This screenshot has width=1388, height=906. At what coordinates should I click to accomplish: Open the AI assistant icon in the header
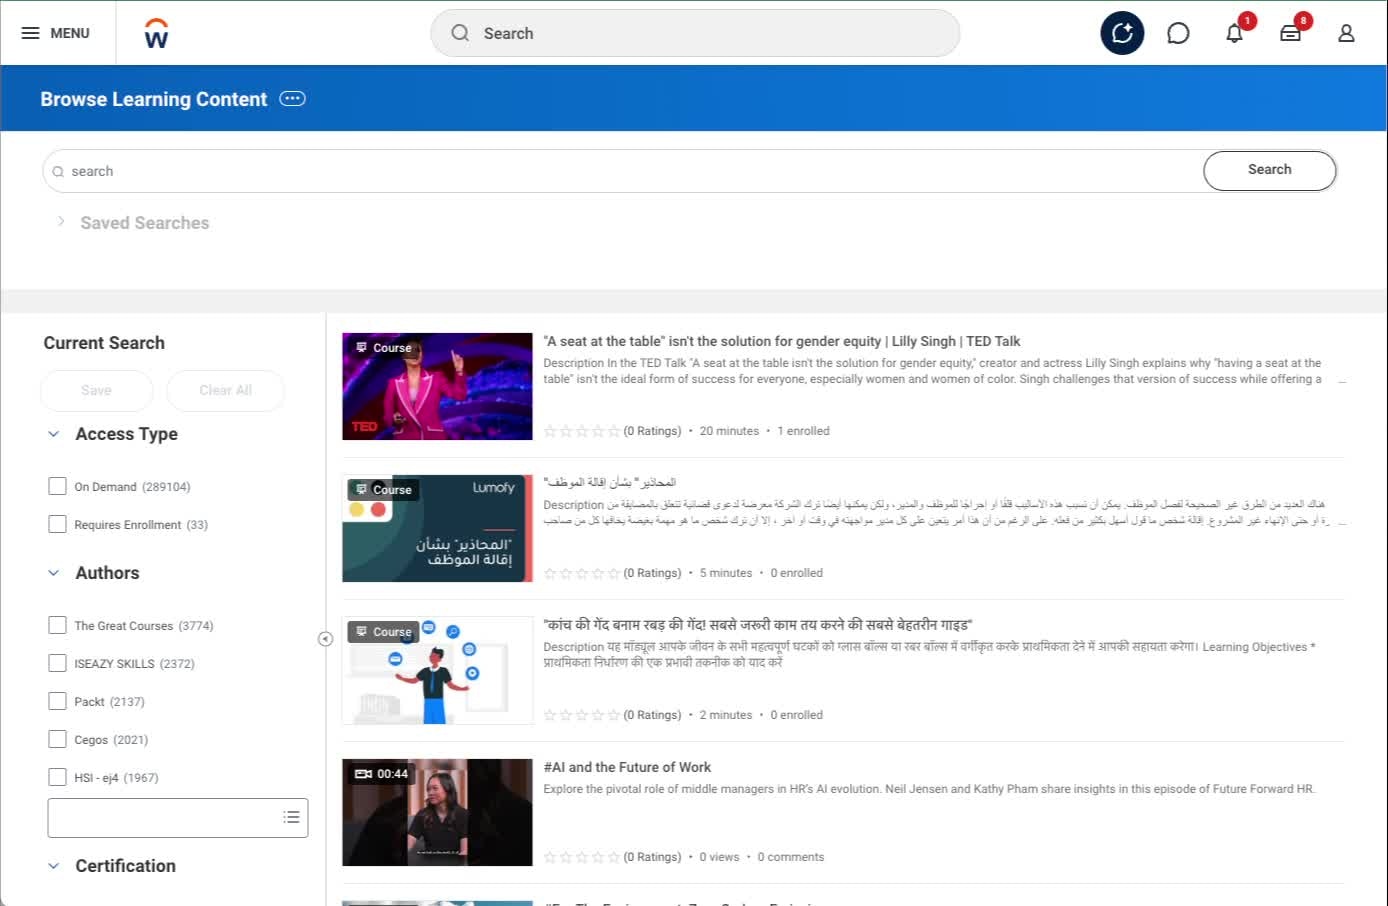pos(1122,33)
